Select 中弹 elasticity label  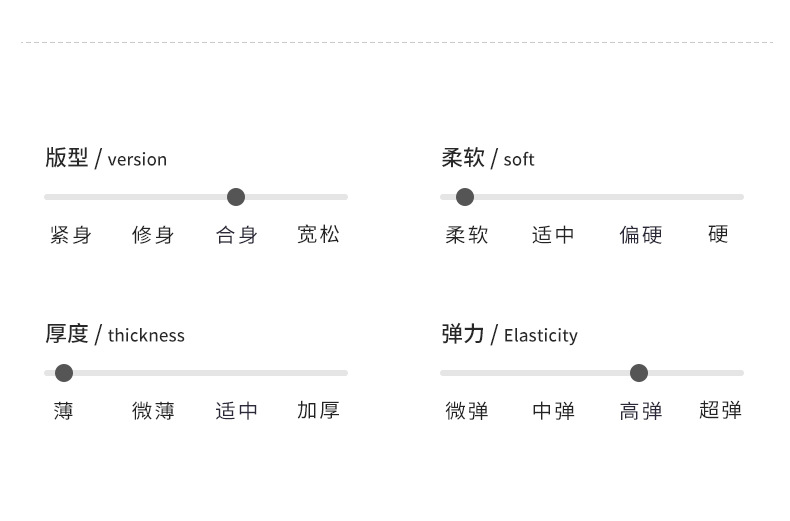[x=554, y=411]
